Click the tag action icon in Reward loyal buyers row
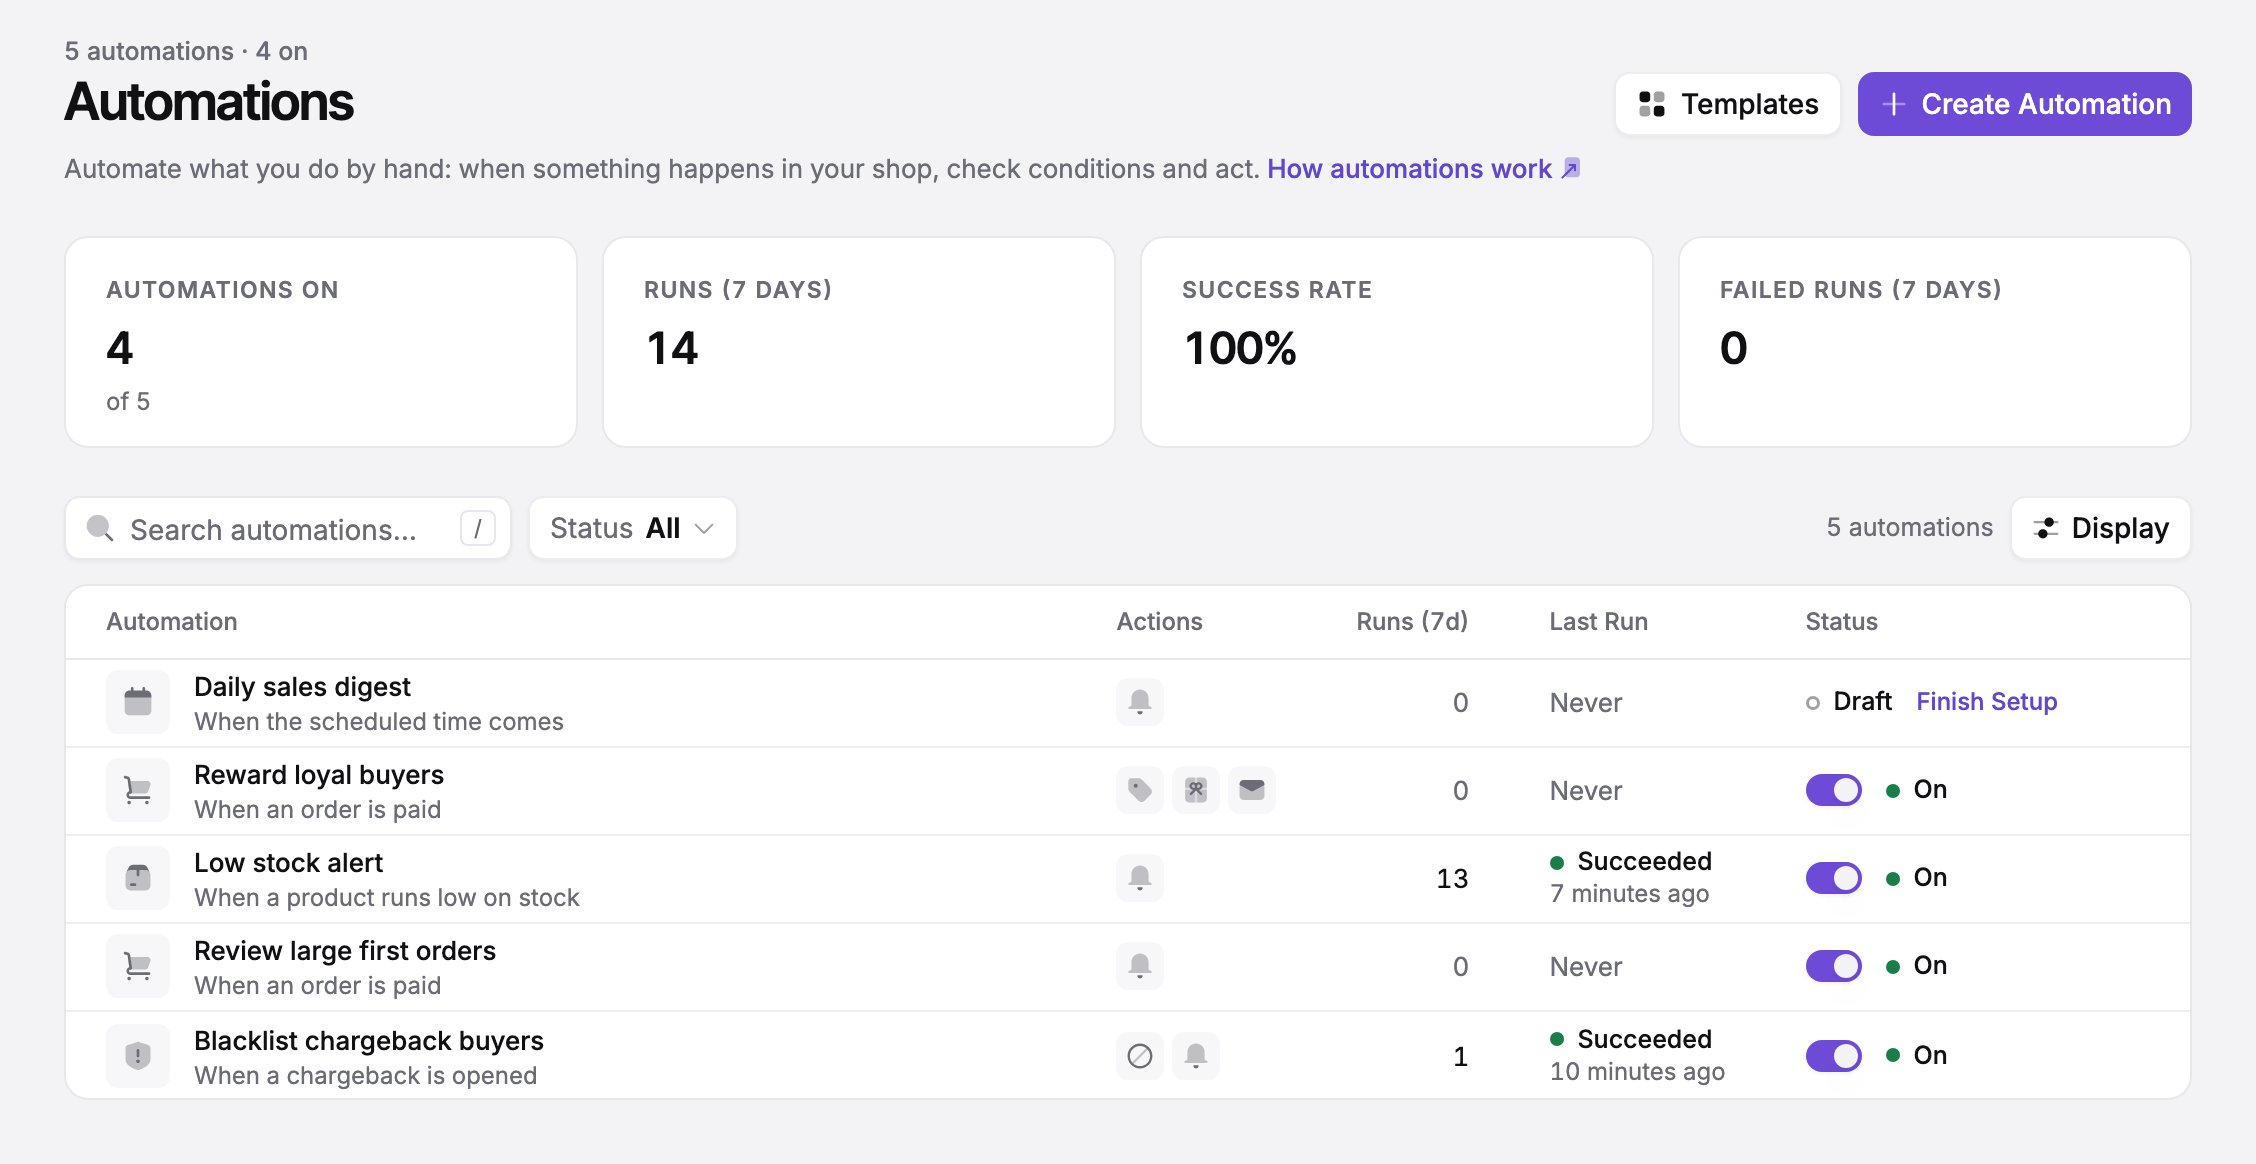The height and width of the screenshot is (1164, 2256). coord(1140,790)
